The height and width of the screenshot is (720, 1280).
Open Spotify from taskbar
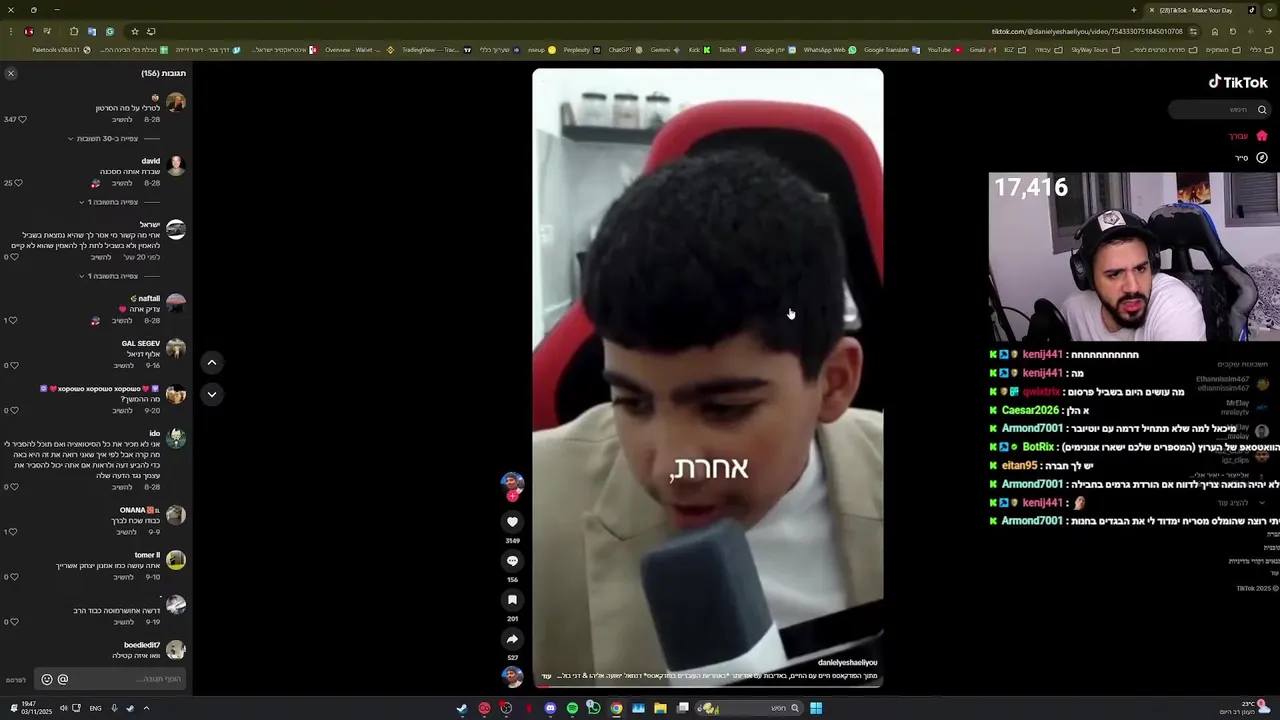pos(572,708)
